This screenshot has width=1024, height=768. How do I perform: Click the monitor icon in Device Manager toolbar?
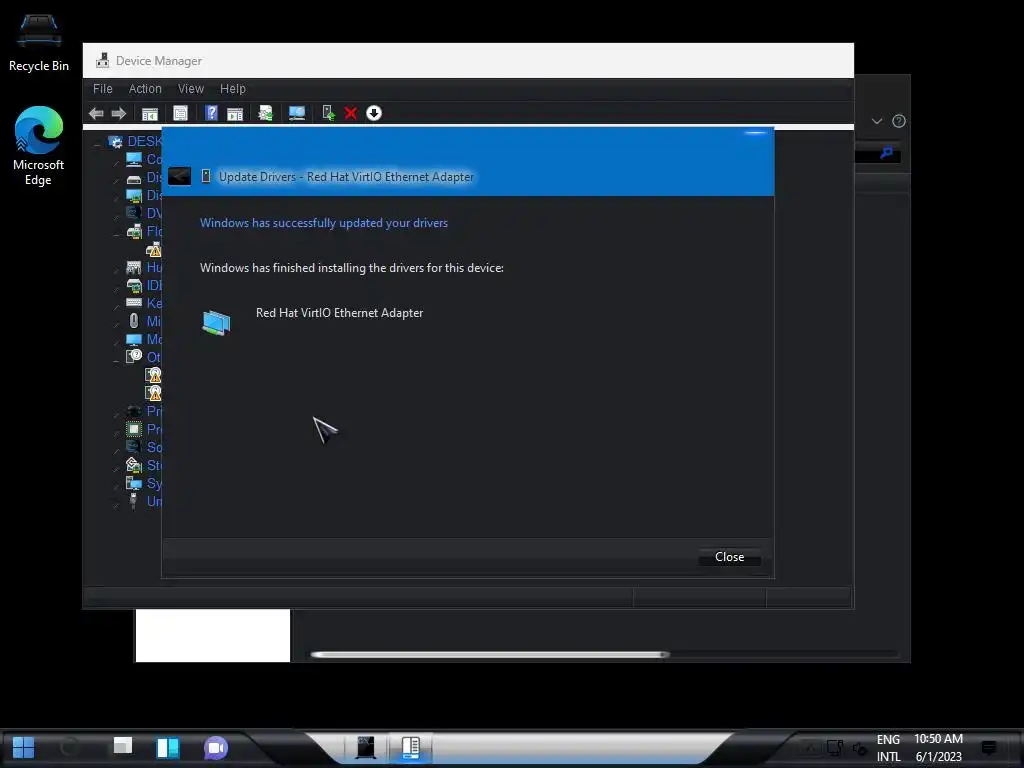(x=296, y=114)
